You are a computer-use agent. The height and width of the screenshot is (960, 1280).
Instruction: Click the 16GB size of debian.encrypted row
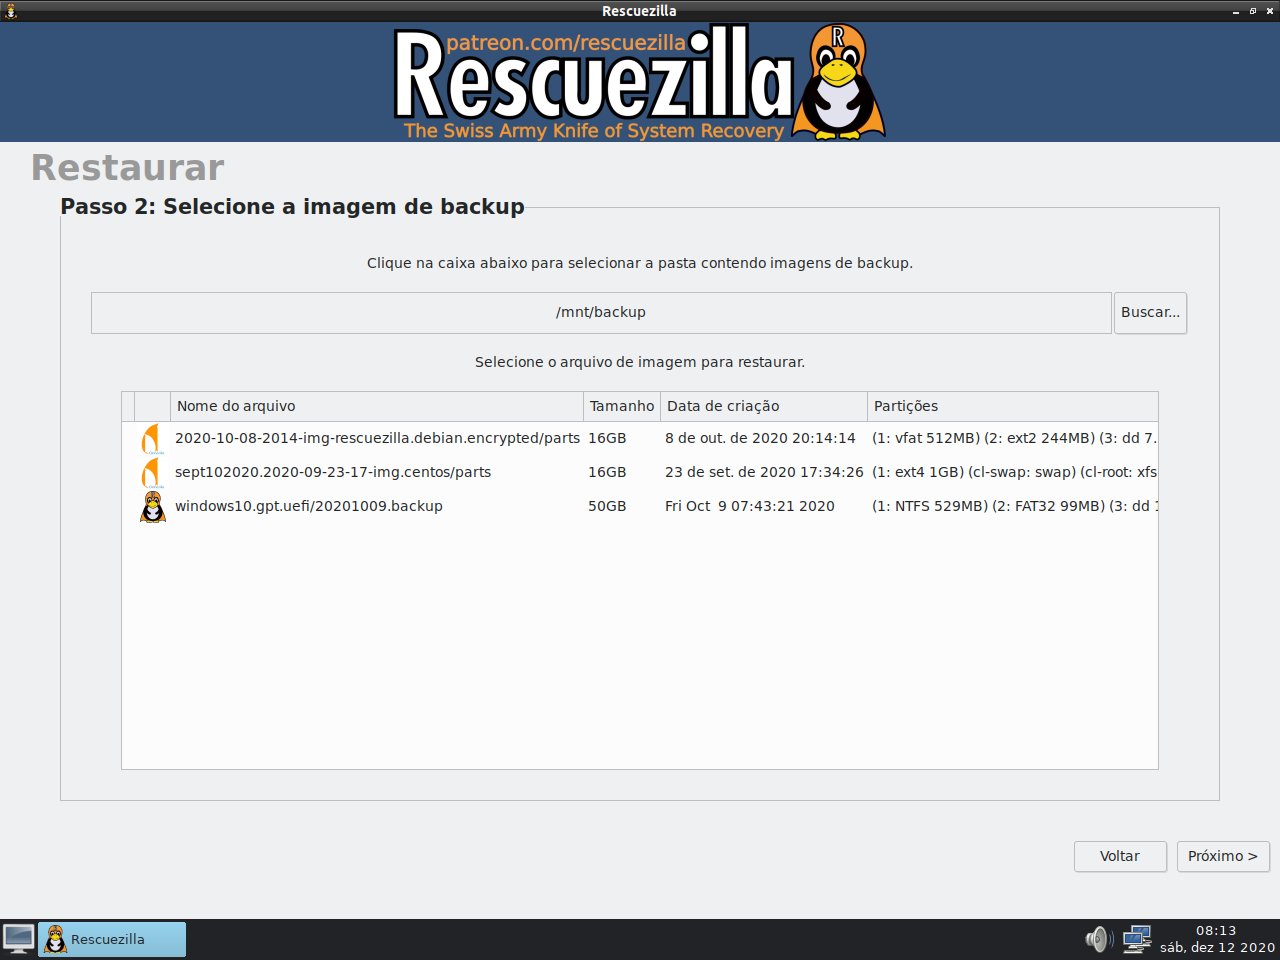click(x=607, y=438)
